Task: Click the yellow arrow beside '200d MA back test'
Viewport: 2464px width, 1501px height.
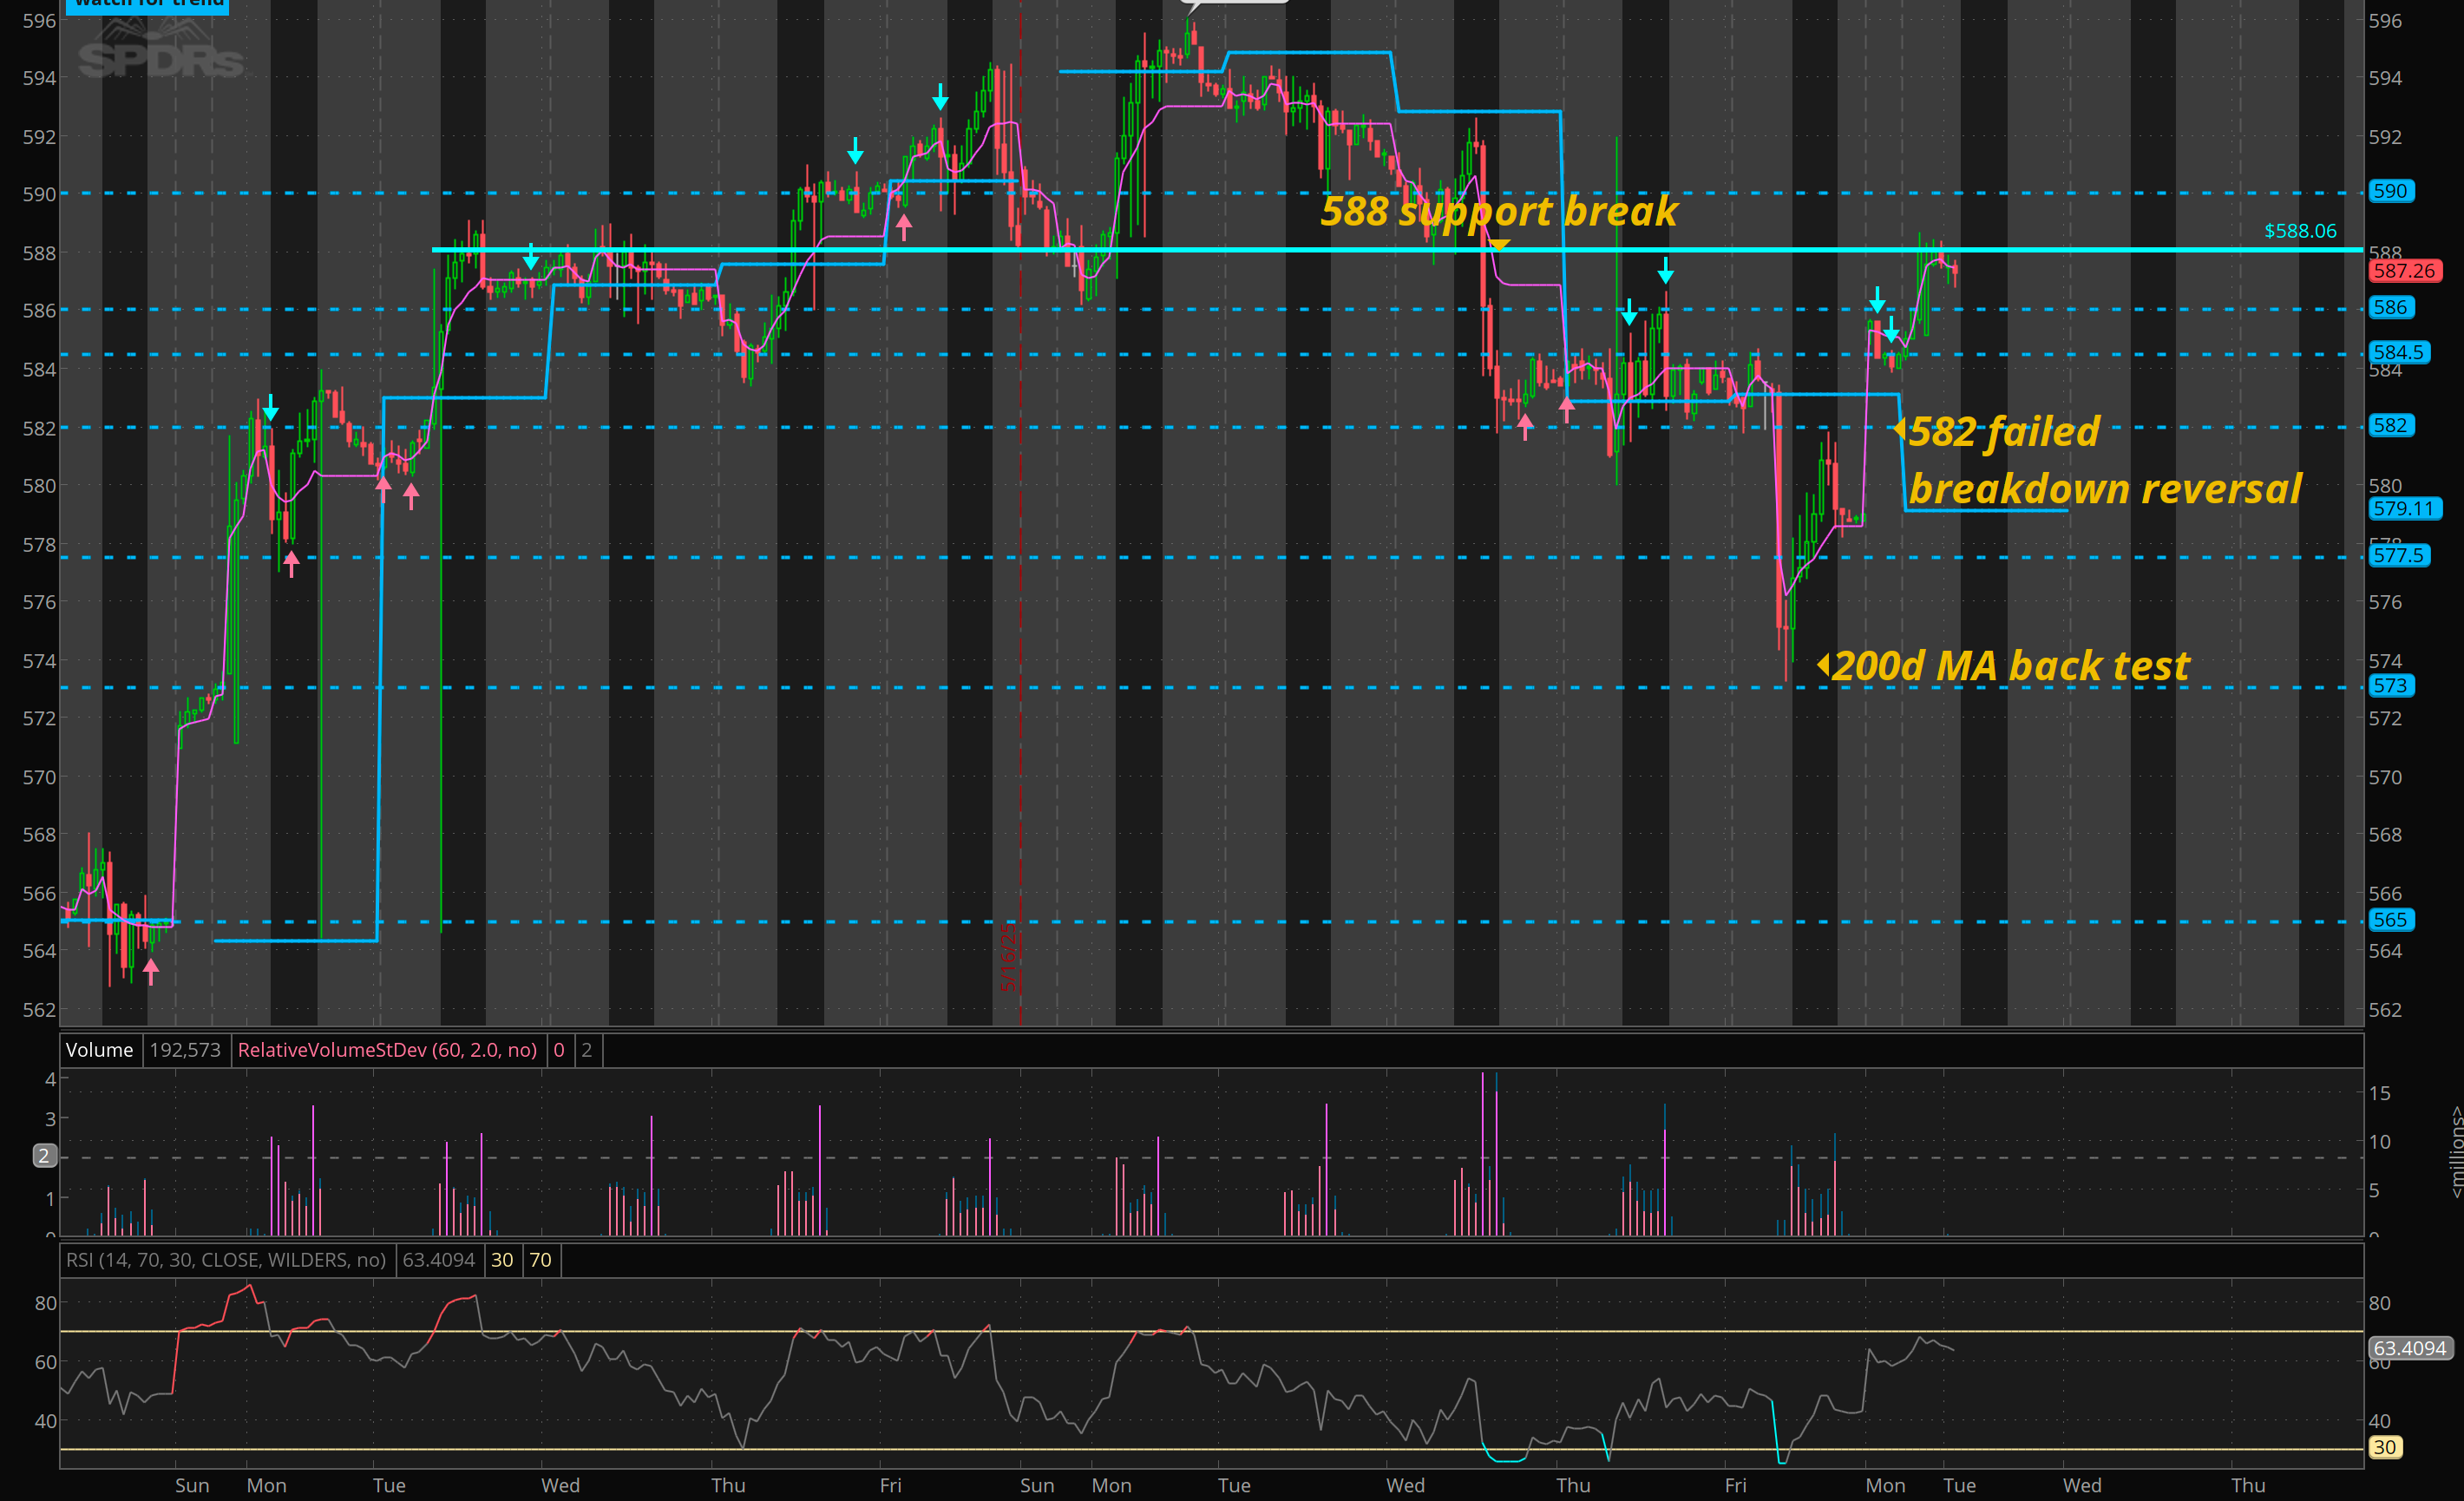Action: [1823, 665]
